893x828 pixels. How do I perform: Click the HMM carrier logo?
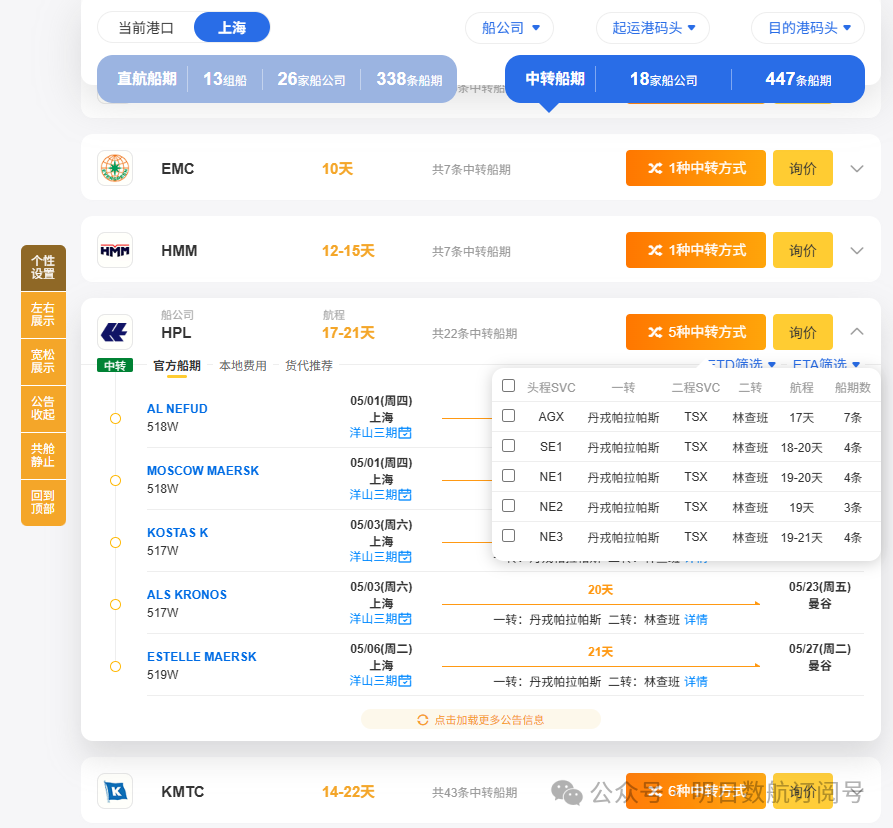point(115,251)
